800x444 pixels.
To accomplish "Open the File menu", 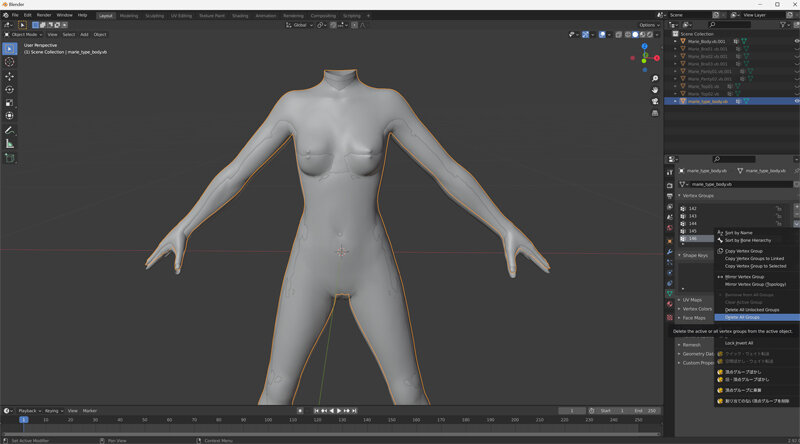I will click(15, 15).
